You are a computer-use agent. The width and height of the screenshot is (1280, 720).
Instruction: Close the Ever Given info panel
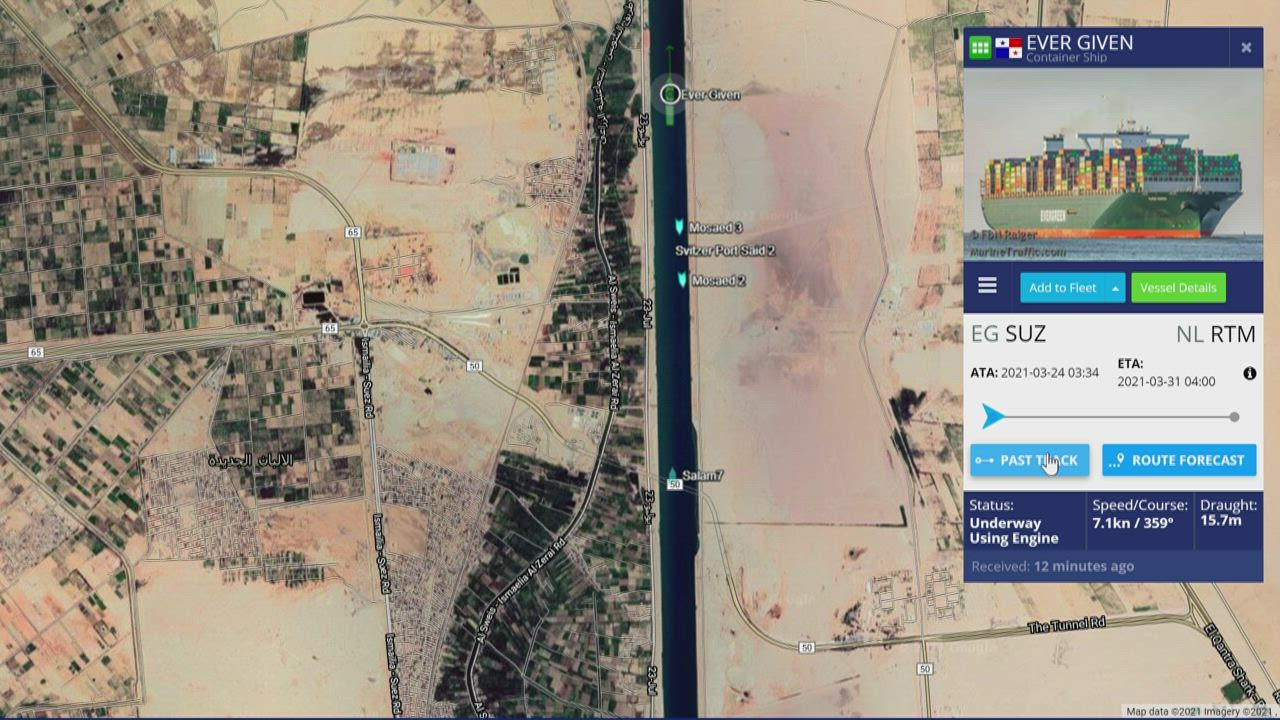click(x=1246, y=47)
